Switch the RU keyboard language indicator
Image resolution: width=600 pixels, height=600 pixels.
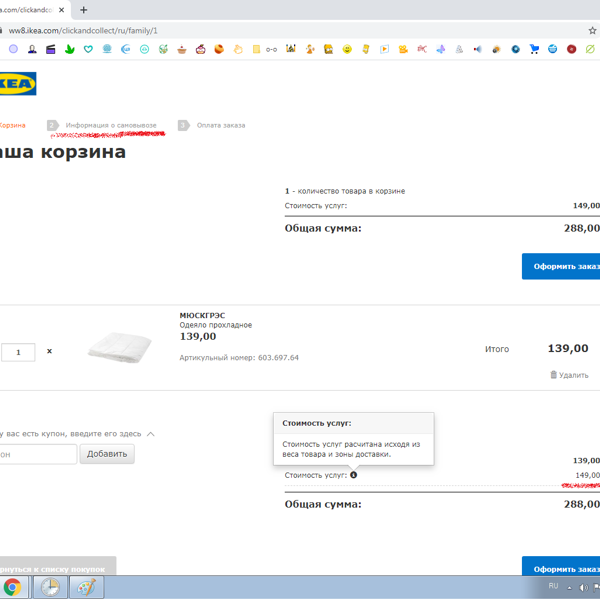tap(553, 586)
